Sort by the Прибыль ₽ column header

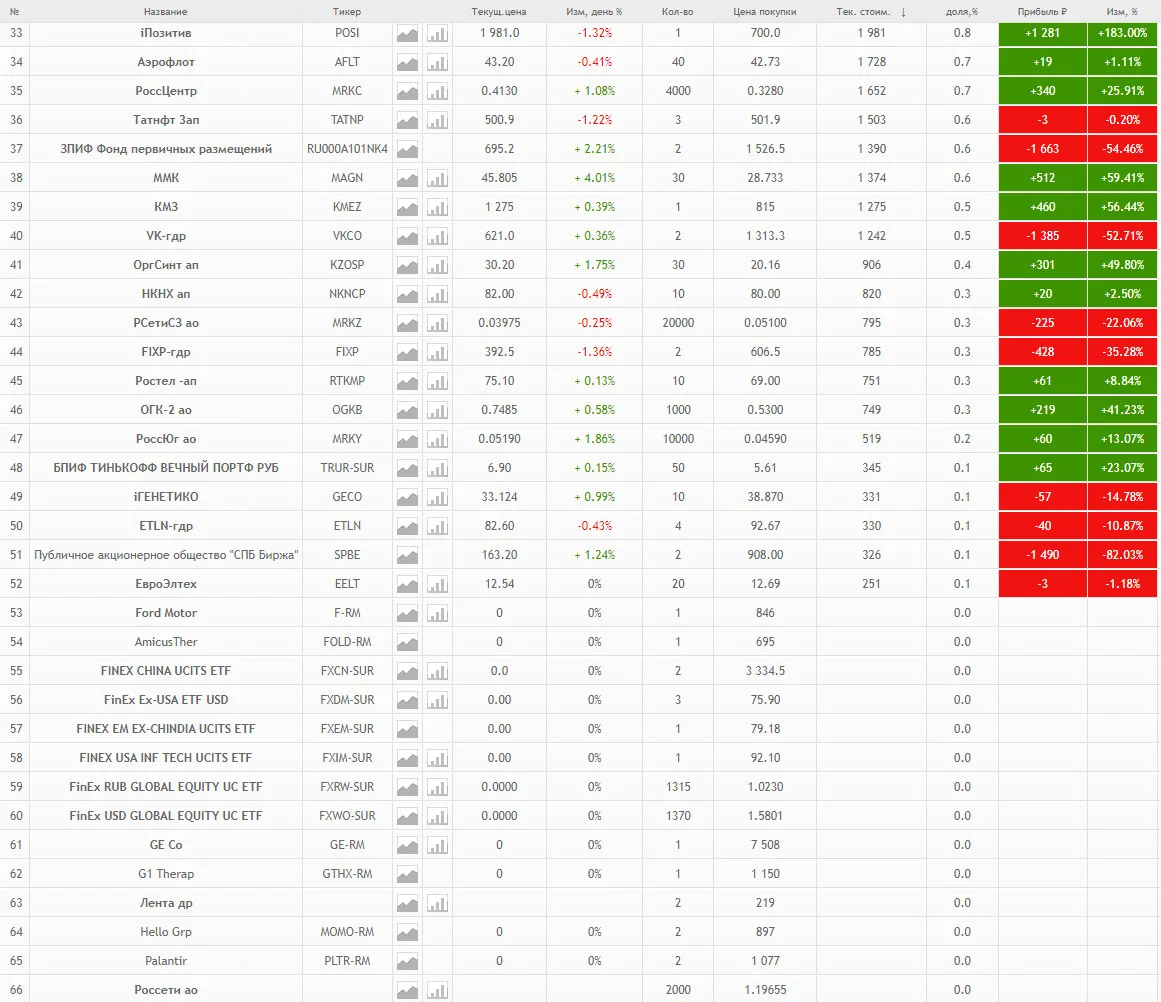click(x=1042, y=12)
